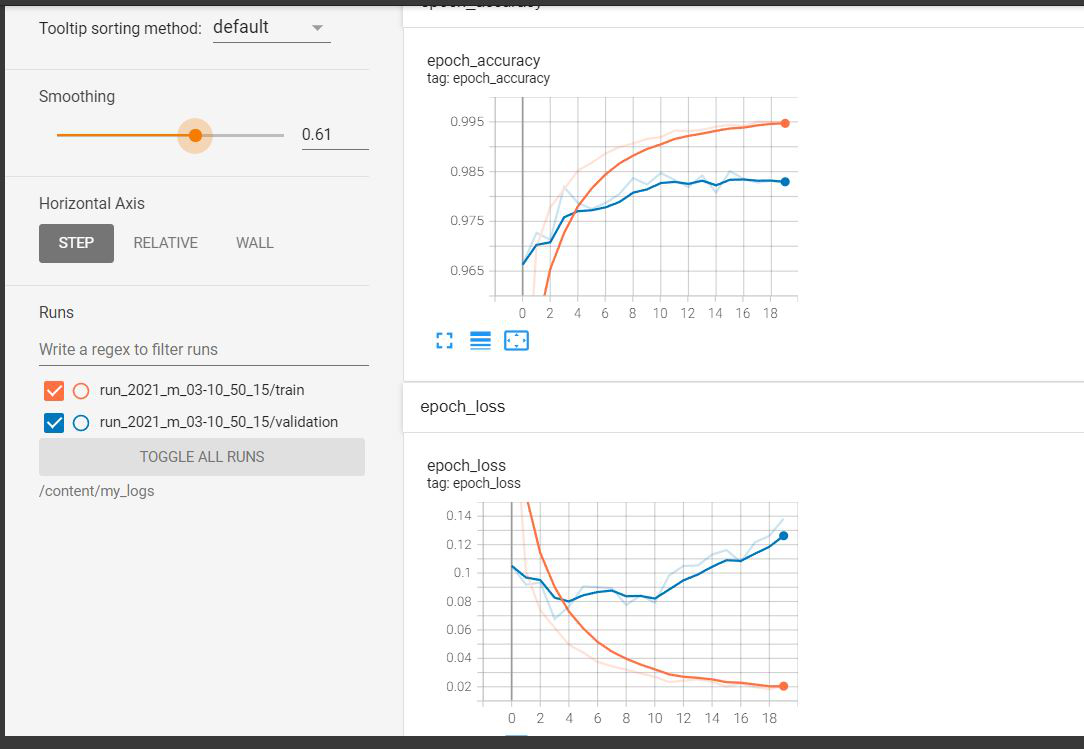Select STEP horizontal axis mode
The image size is (1084, 749).
tap(76, 243)
